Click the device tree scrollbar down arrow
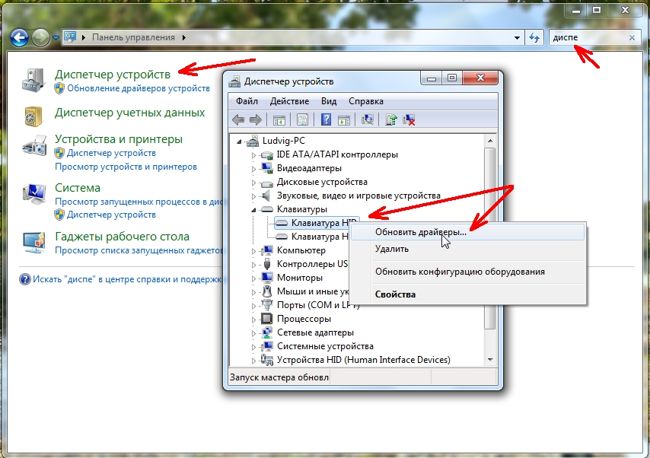The height and width of the screenshot is (458, 650). pos(490,360)
